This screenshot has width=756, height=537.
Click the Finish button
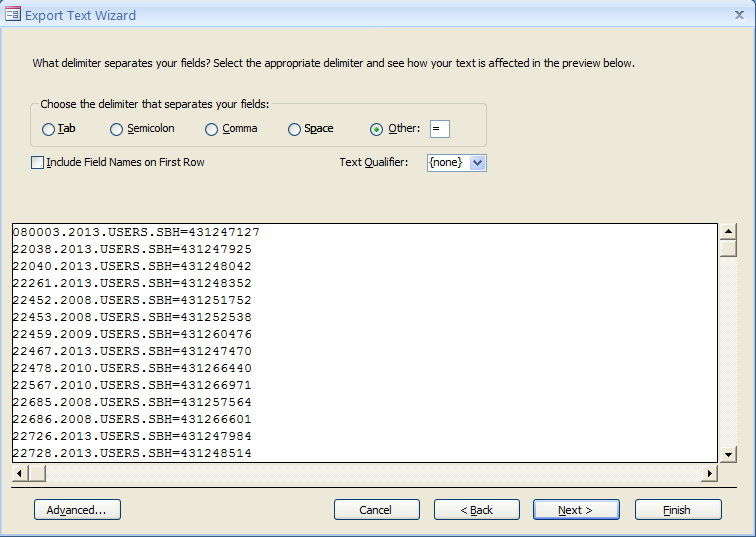click(x=678, y=510)
